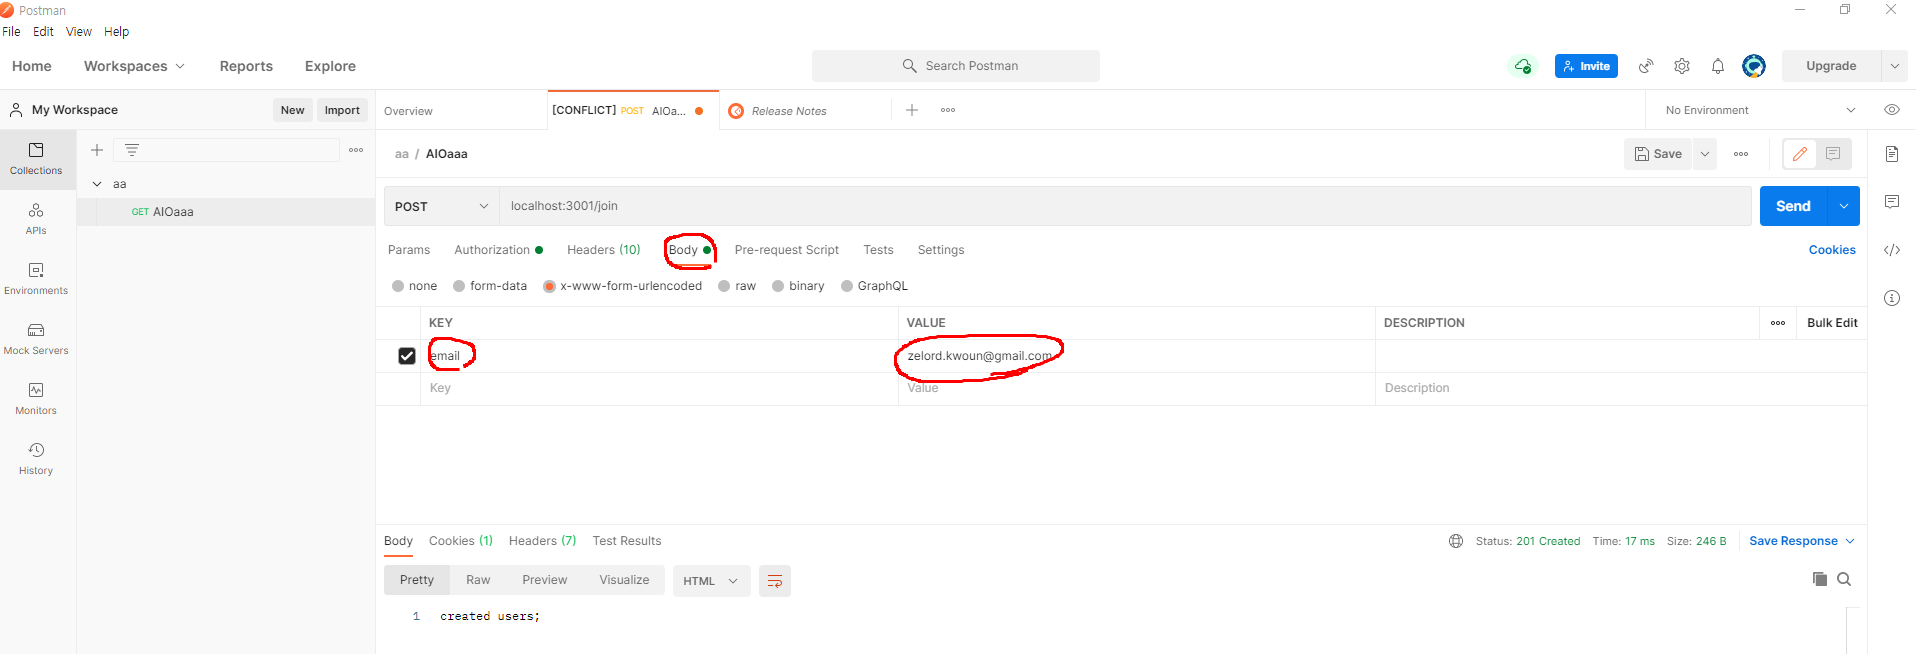Open the APIs sidebar panel

tap(36, 219)
